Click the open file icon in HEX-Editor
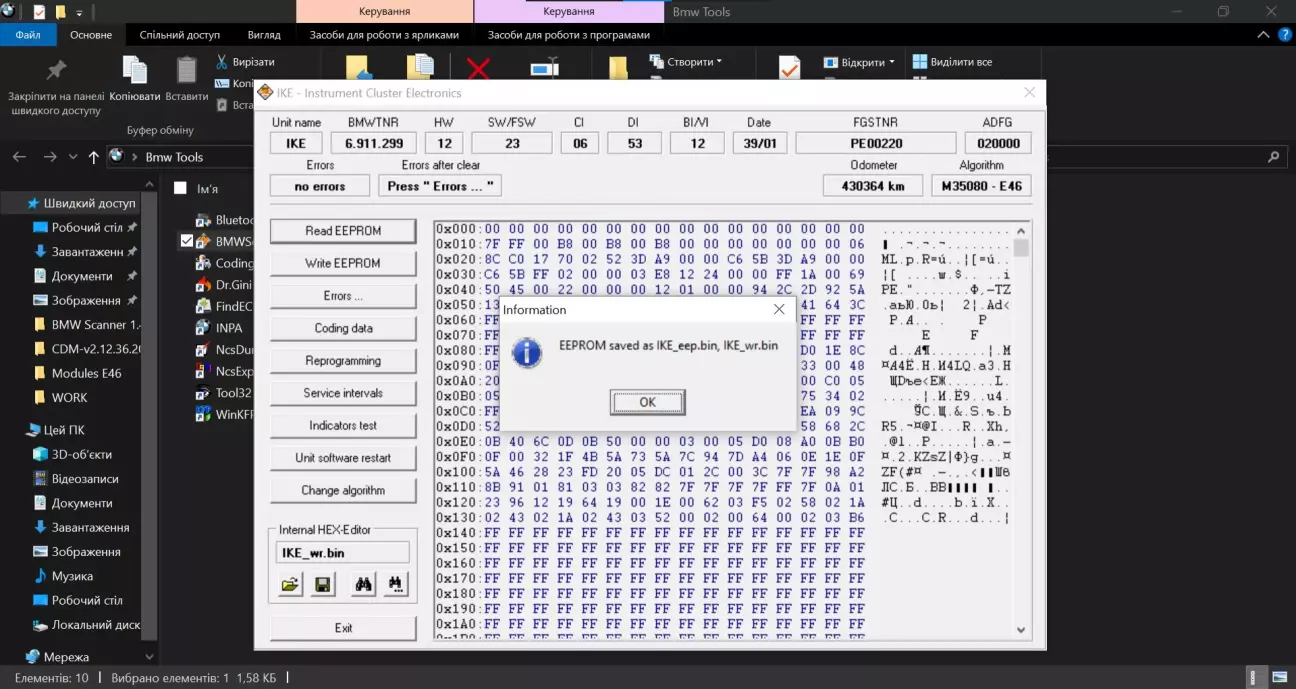 coord(290,585)
